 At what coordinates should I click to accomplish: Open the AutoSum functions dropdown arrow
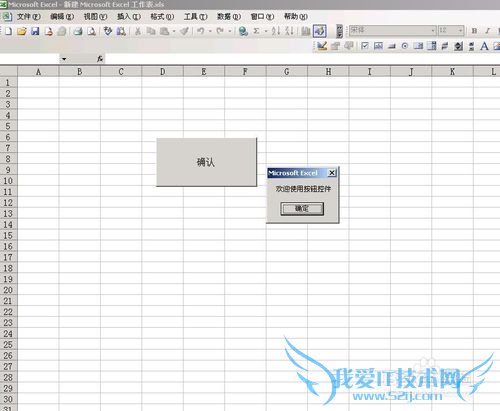click(266, 31)
